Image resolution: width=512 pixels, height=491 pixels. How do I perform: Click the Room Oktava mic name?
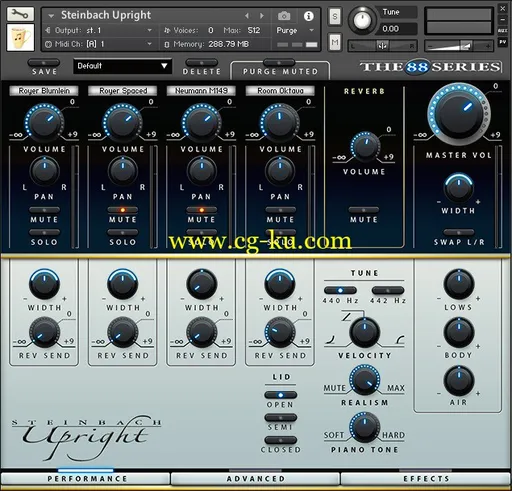(x=280, y=91)
